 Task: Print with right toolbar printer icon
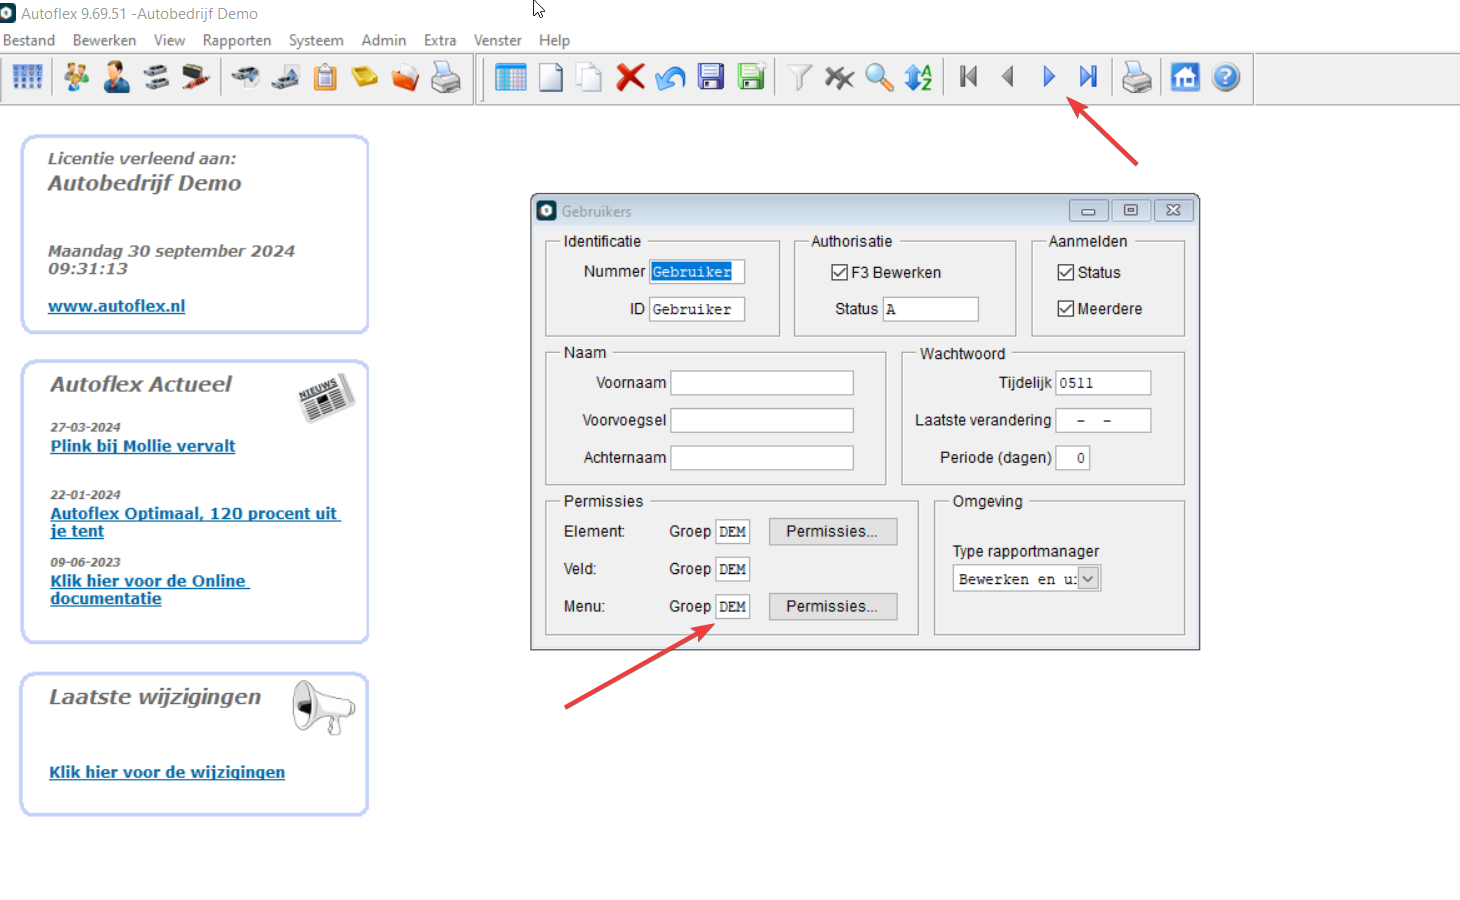point(1137,77)
